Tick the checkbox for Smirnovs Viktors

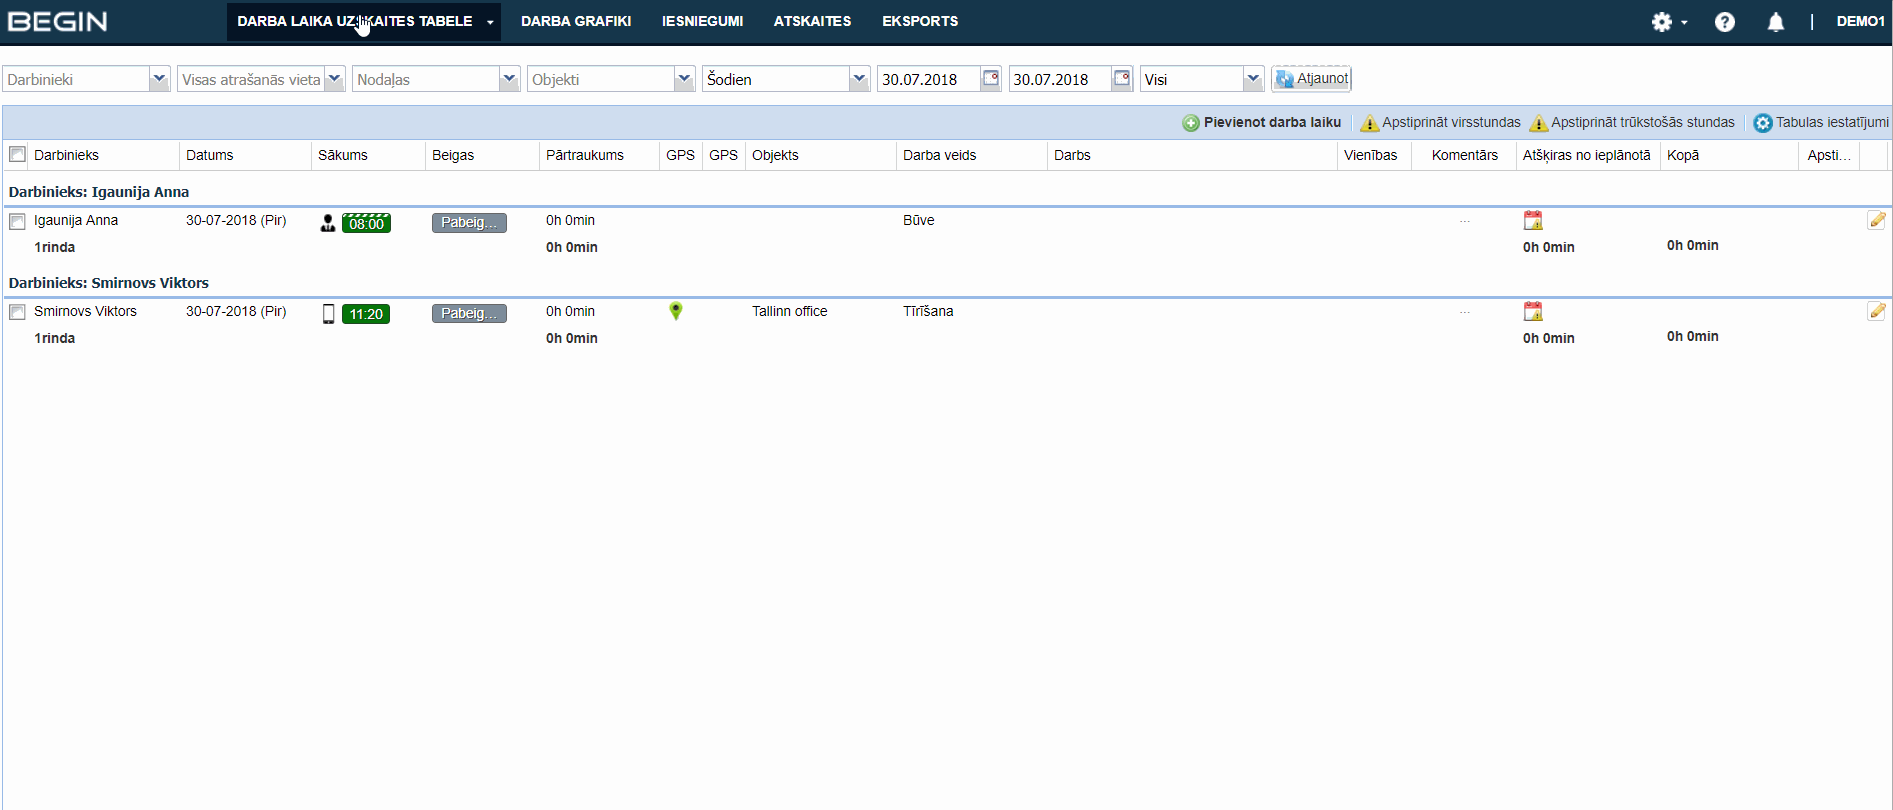click(x=17, y=312)
